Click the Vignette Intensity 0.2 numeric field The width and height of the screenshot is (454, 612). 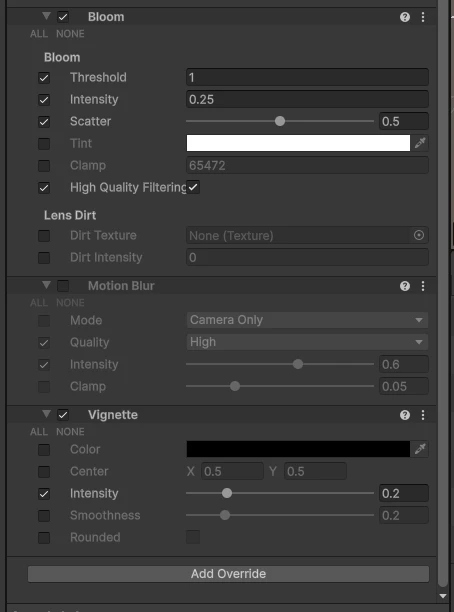click(x=404, y=493)
